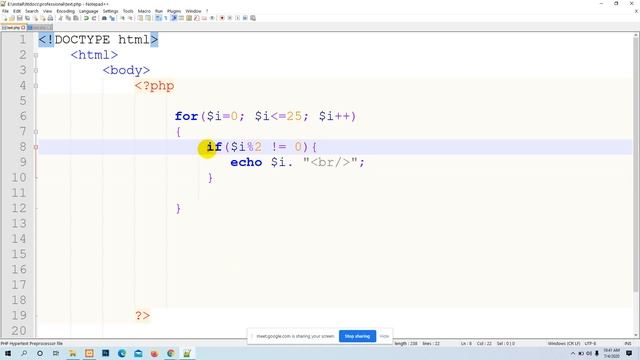Click the Save recorded macro icon
This screenshot has width=640, height=360.
point(253,18)
